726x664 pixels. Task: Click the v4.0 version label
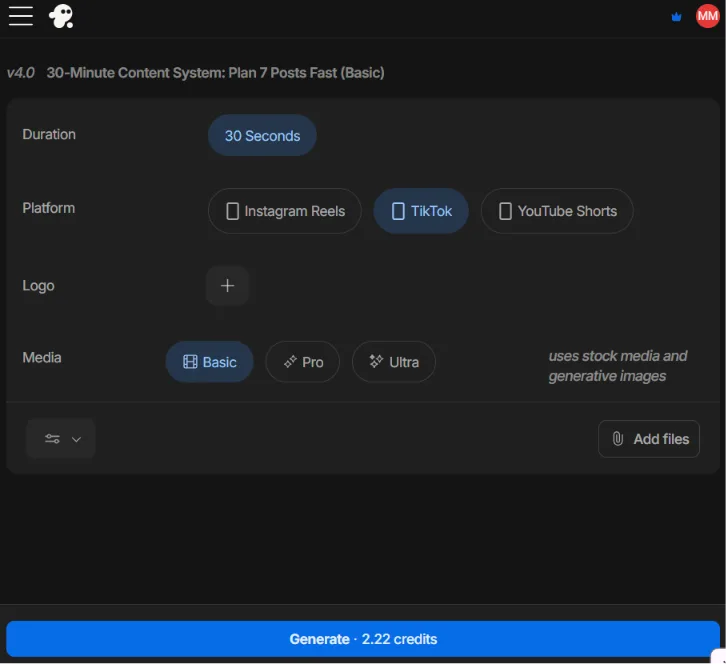(x=21, y=73)
